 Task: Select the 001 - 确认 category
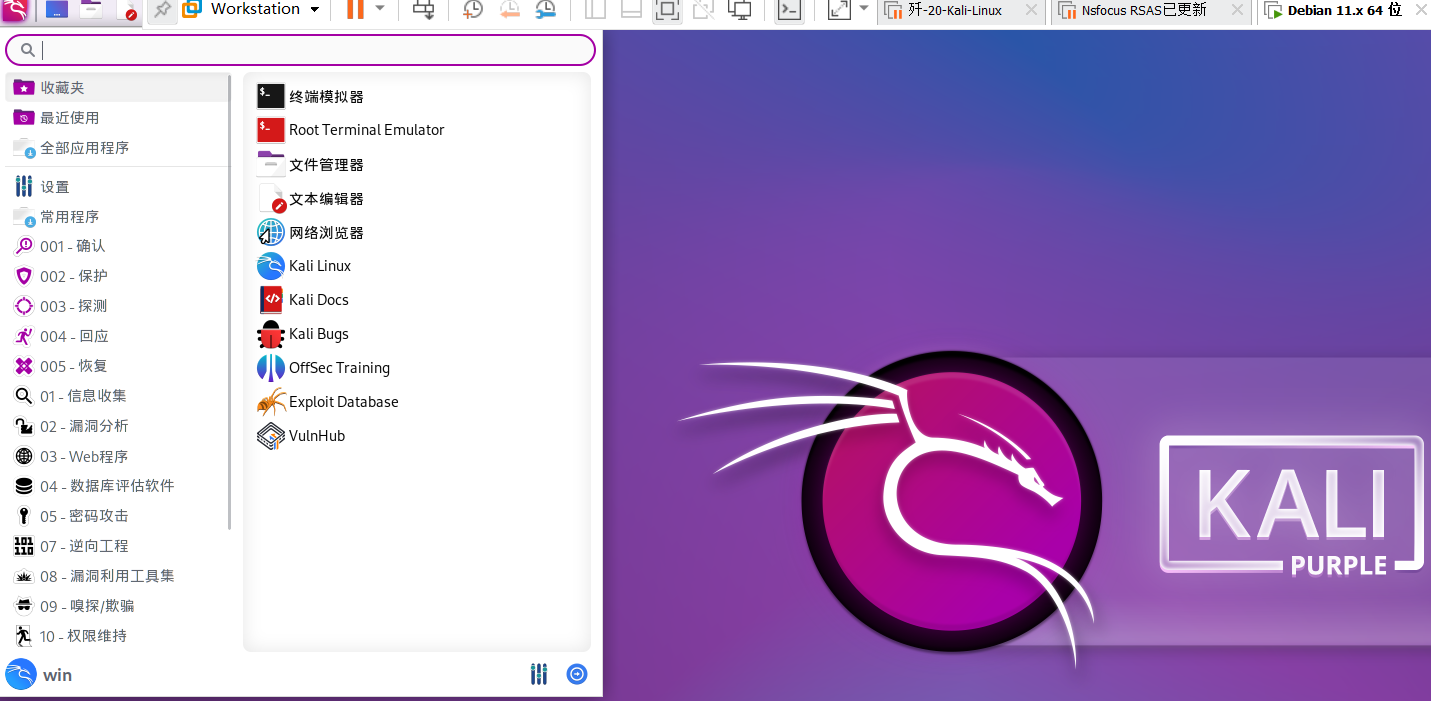tap(118, 246)
